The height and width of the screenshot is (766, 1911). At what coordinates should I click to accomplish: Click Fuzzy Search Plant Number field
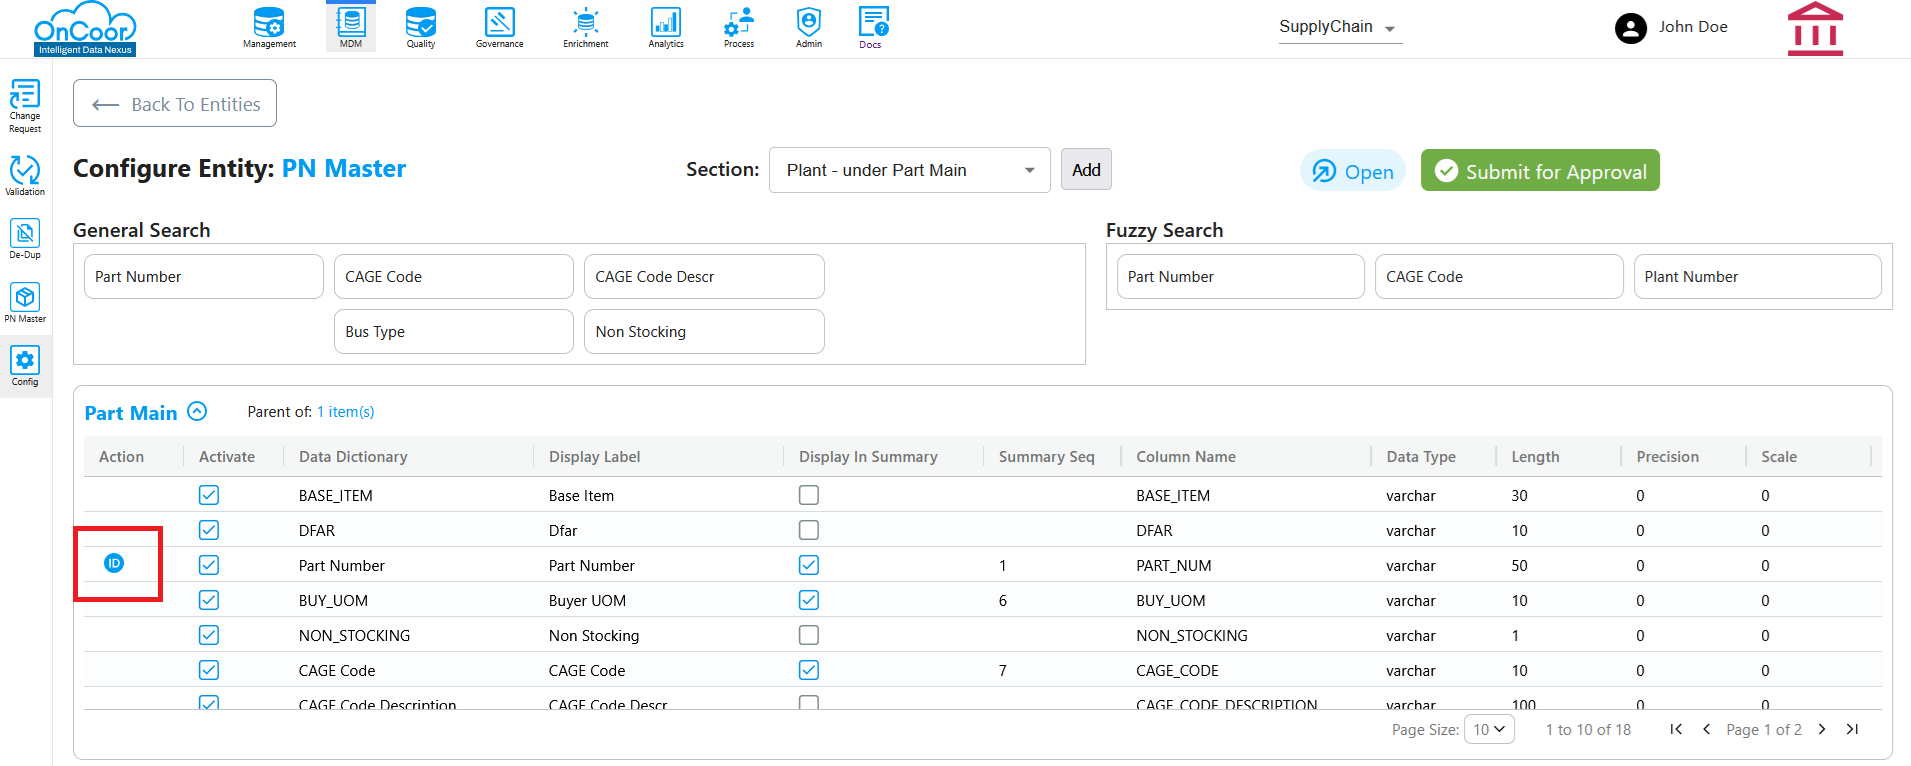tap(1757, 277)
